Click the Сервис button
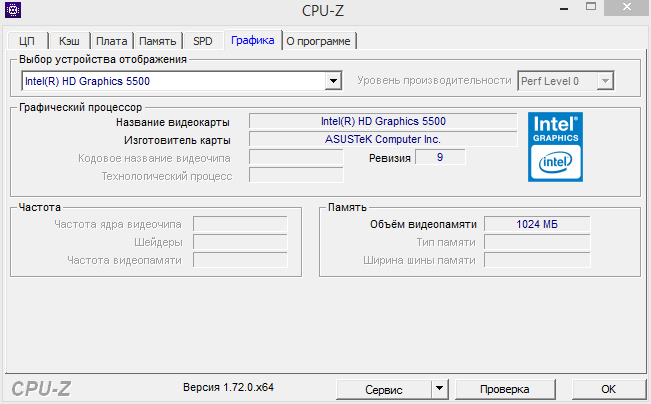 coord(384,389)
